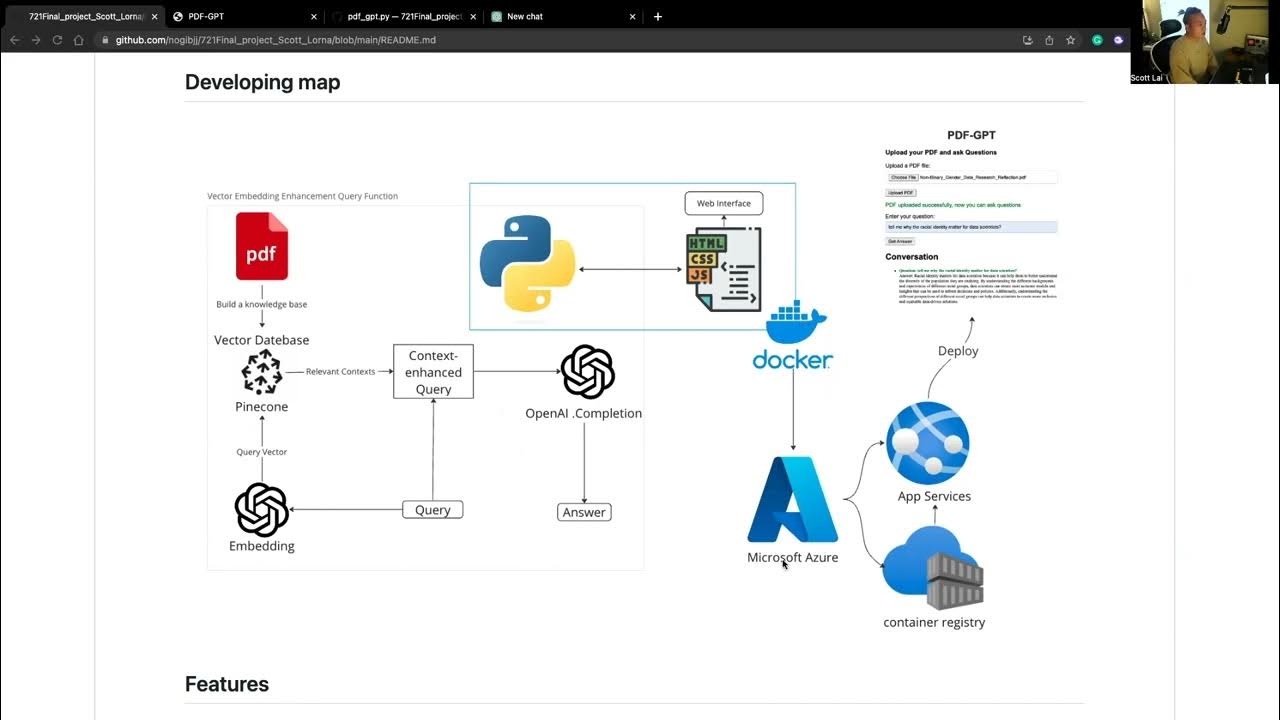This screenshot has height=720, width=1280.
Task: Click the 'container registry' label
Action: [x=934, y=622]
